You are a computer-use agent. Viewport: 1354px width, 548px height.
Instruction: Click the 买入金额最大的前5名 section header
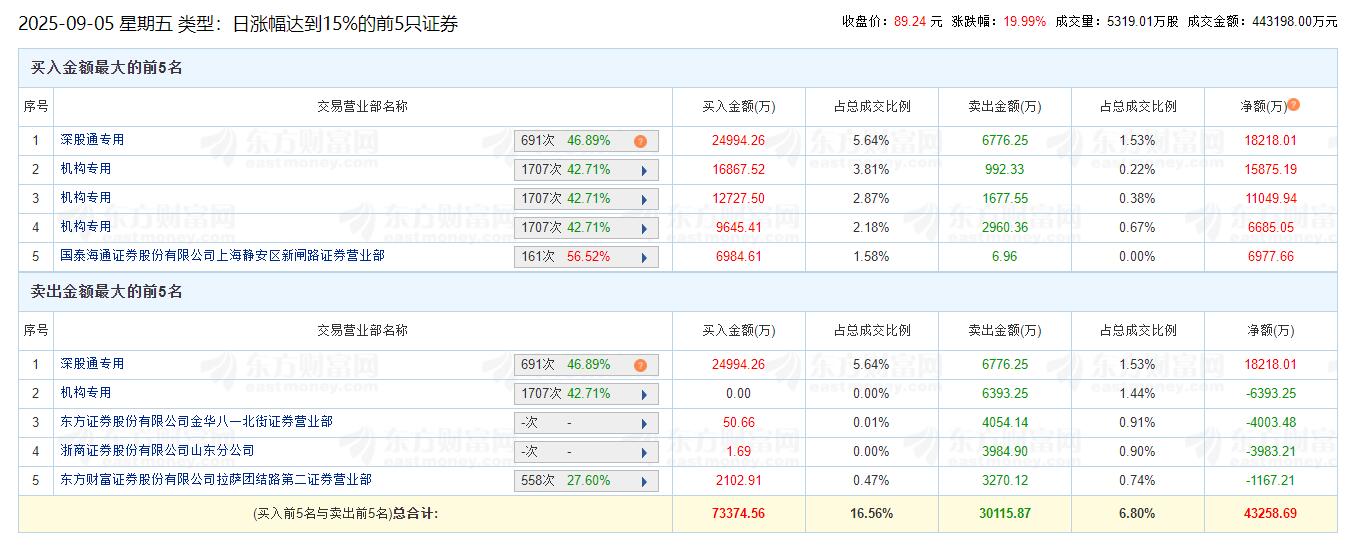coord(106,68)
